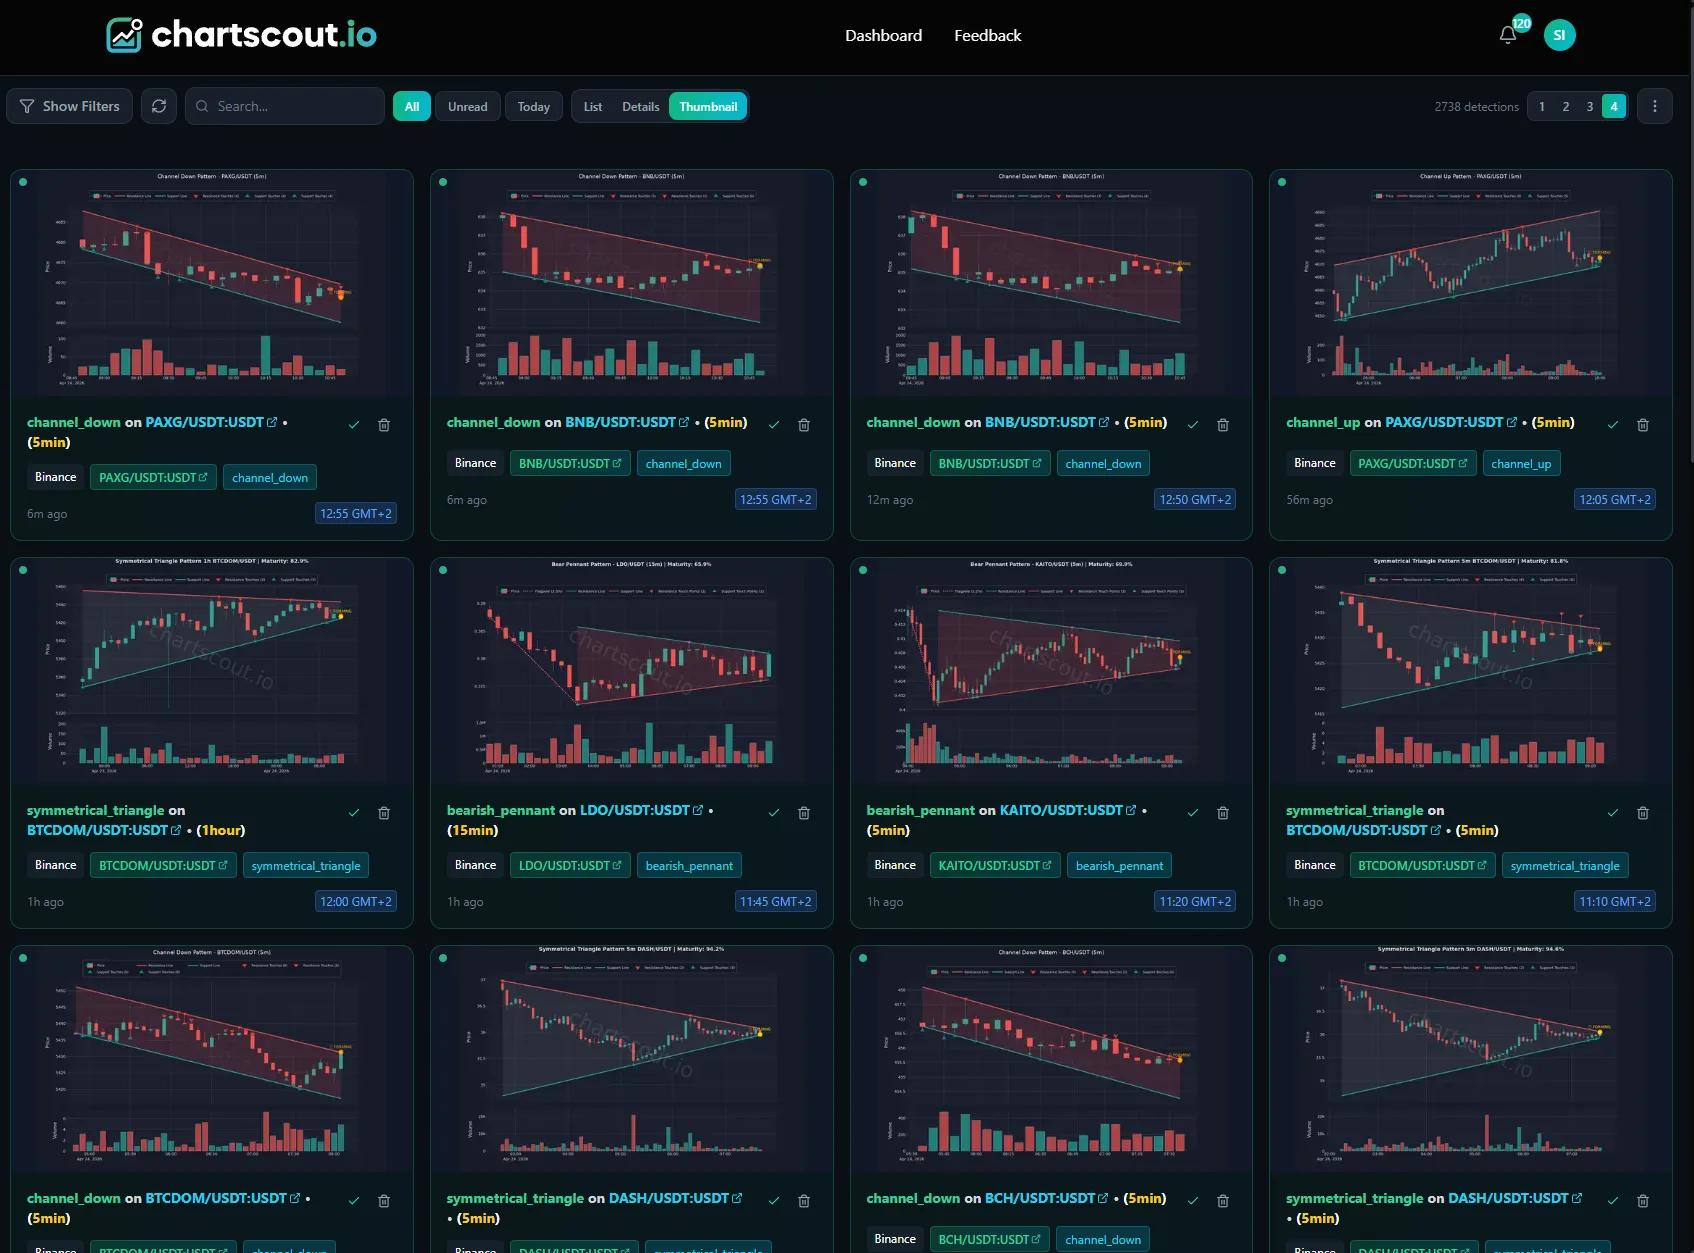Mark BNB channel_down 12:50 card as read
The image size is (1694, 1253).
click(1193, 425)
